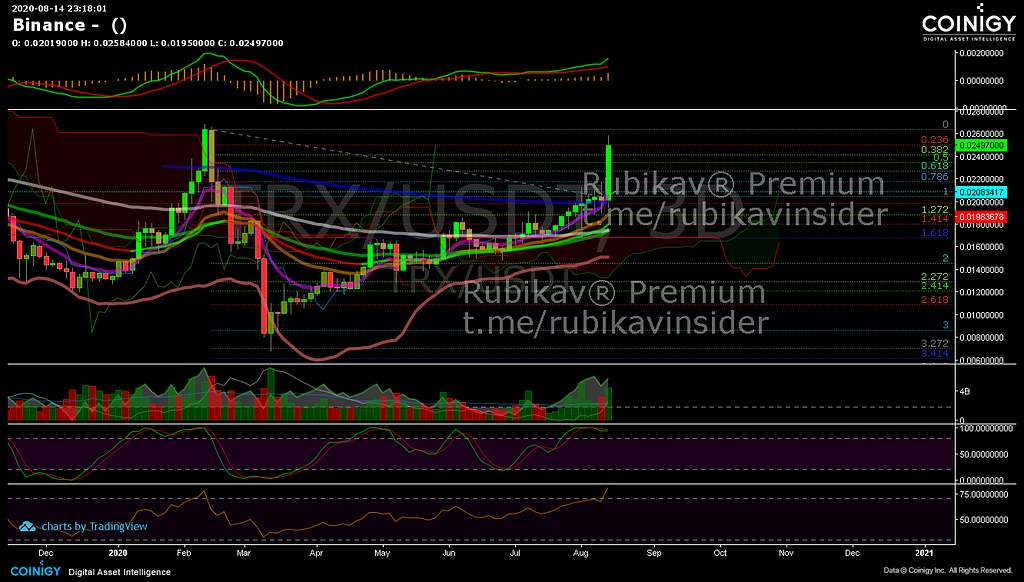This screenshot has width=1024, height=582.
Task: Click the Feb label on the time axis
Action: click(x=184, y=553)
